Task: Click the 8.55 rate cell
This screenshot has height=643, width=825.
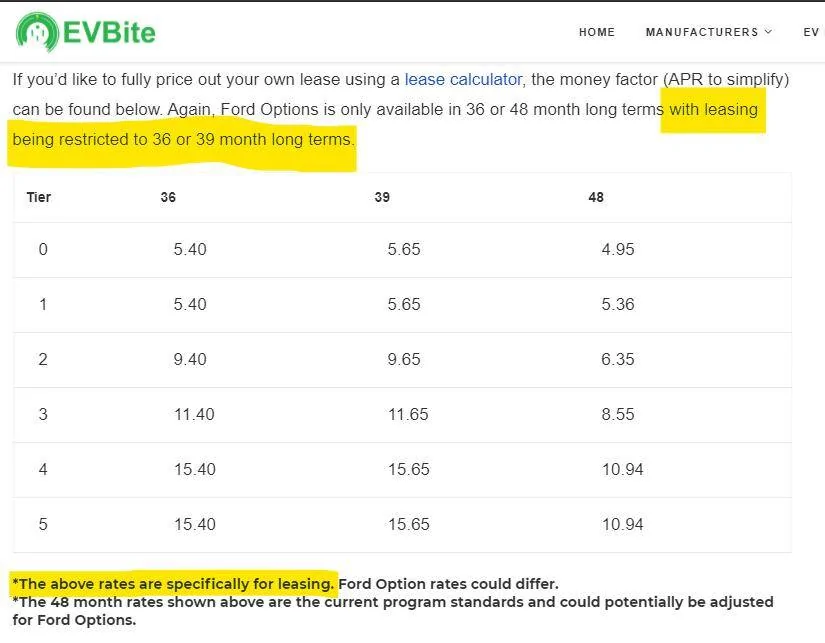Action: (618, 414)
